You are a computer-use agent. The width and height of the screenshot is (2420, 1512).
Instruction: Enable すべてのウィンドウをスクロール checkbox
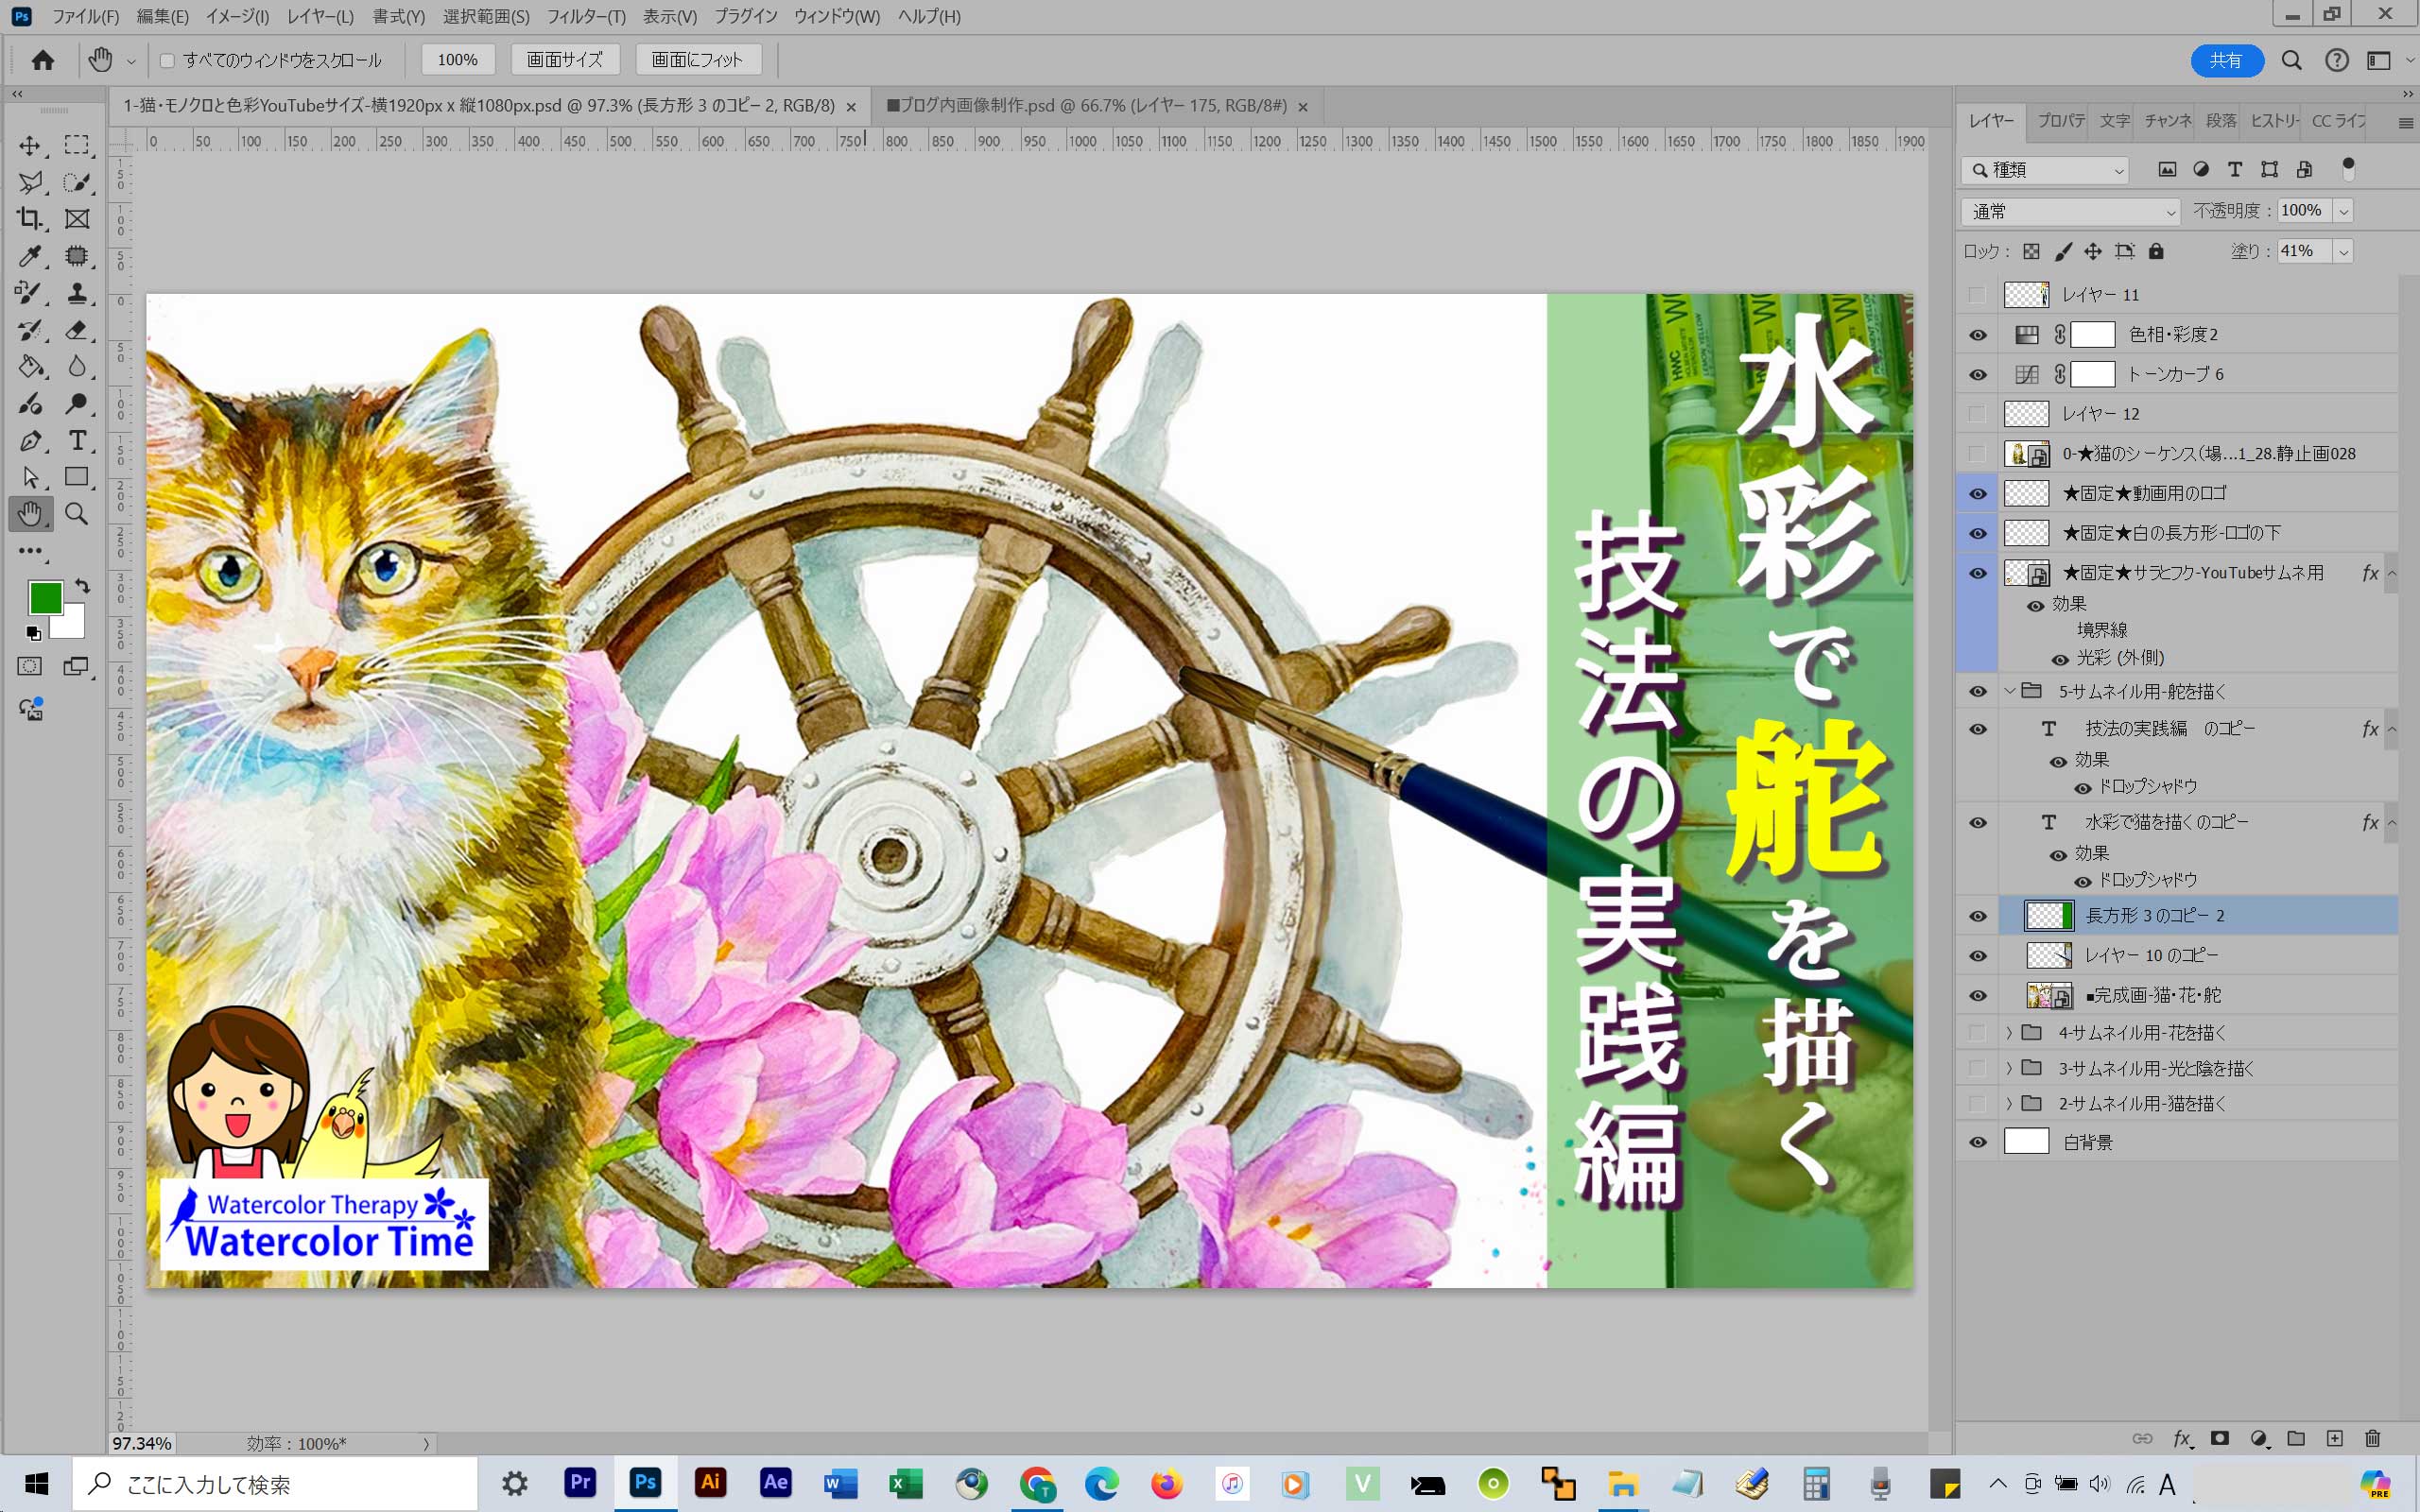(x=167, y=61)
